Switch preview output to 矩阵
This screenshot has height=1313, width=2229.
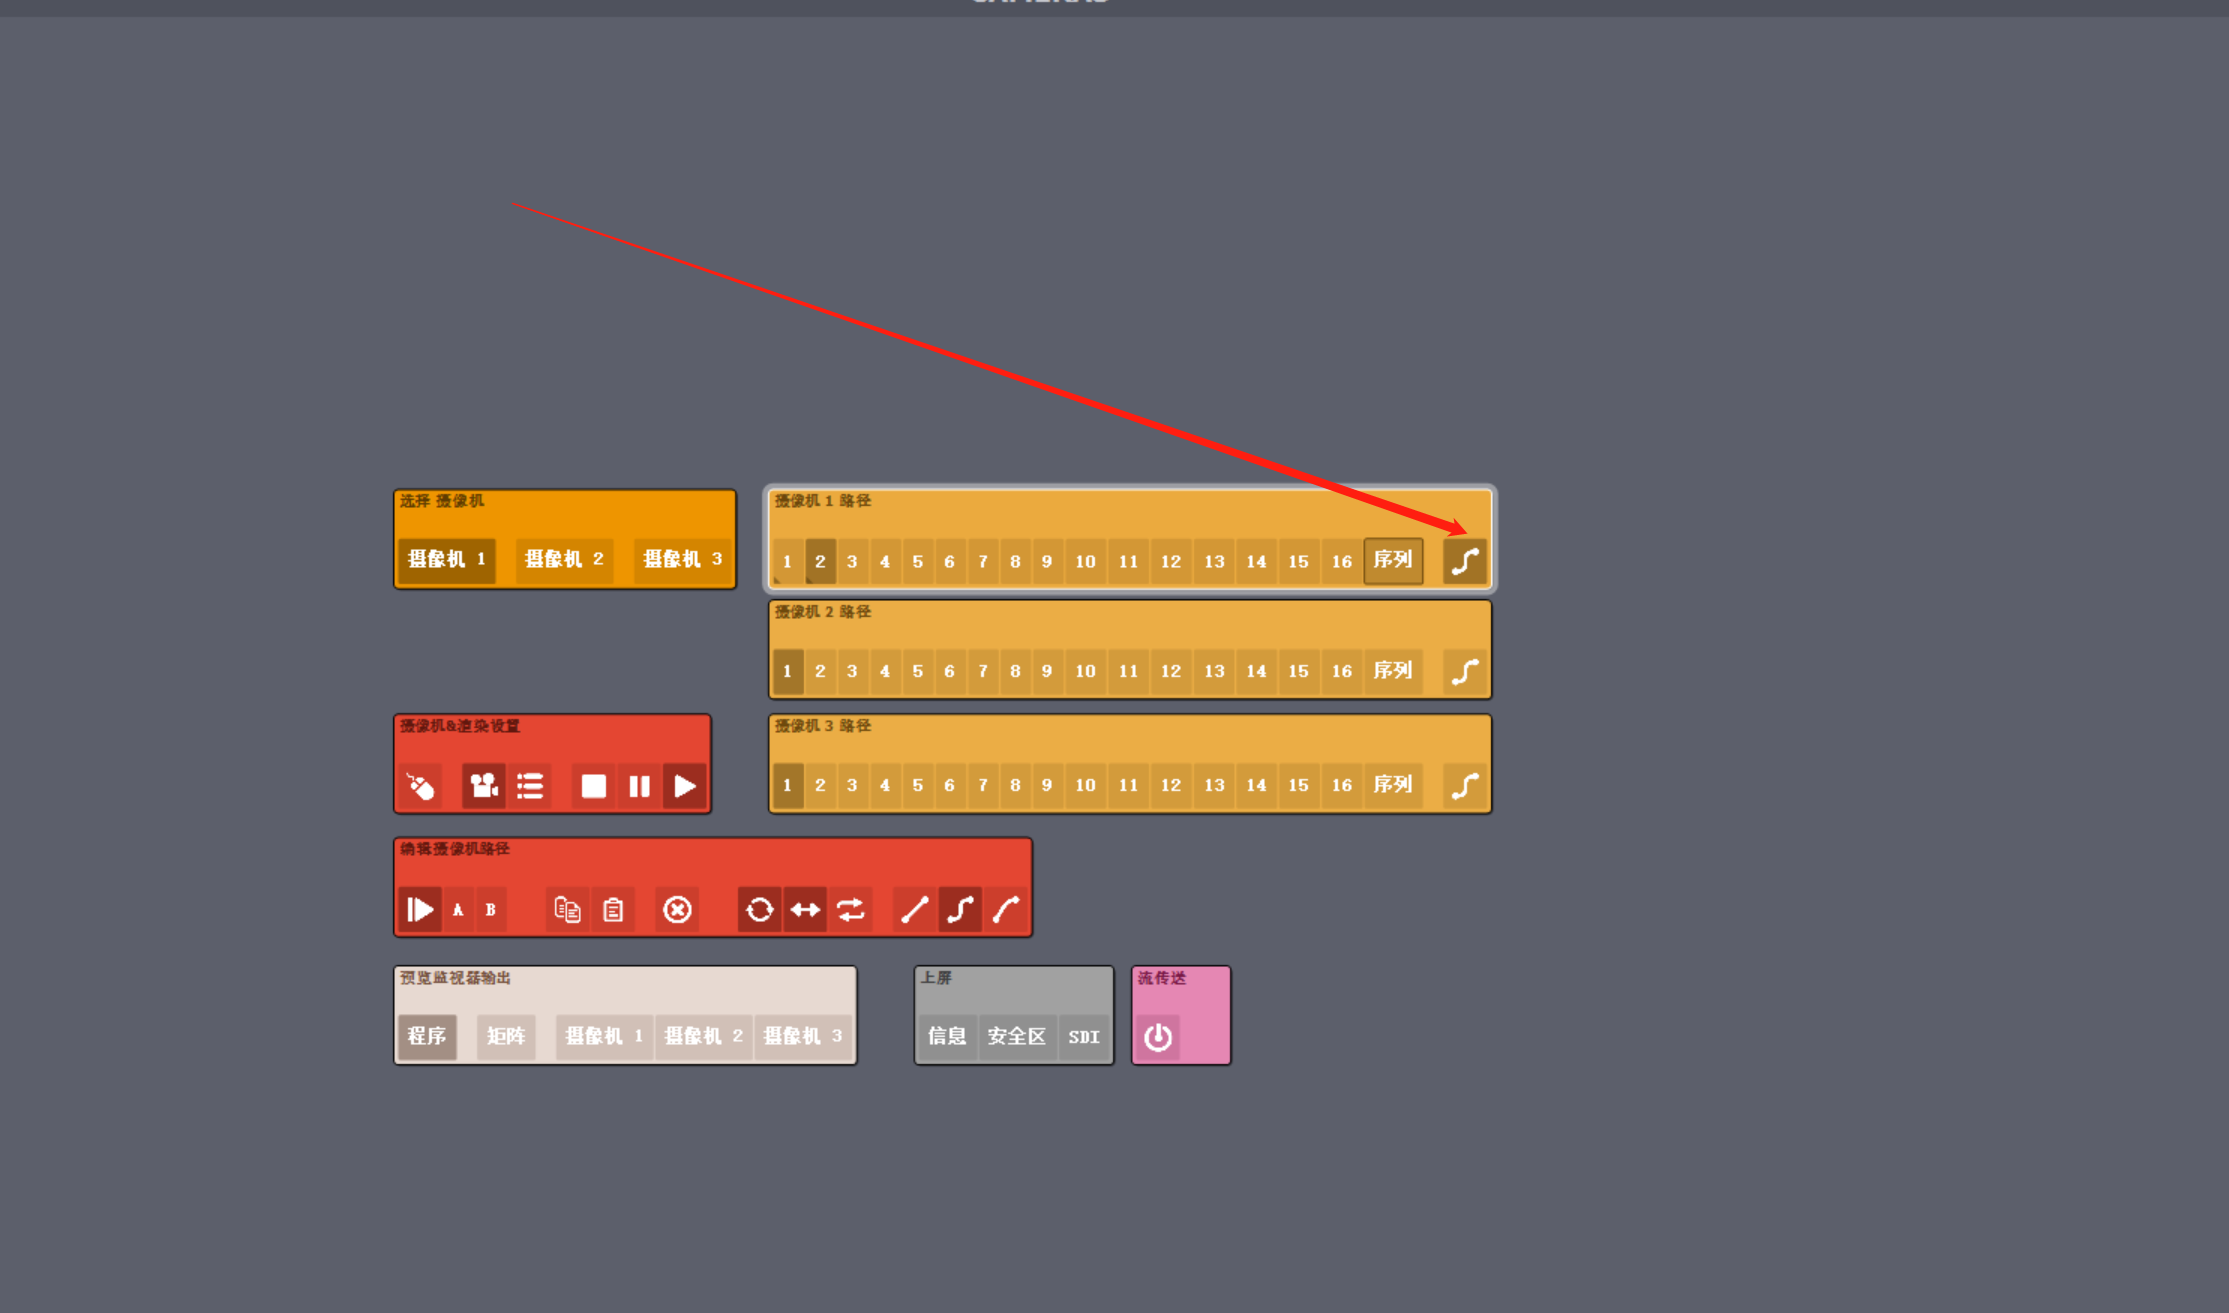(506, 1036)
